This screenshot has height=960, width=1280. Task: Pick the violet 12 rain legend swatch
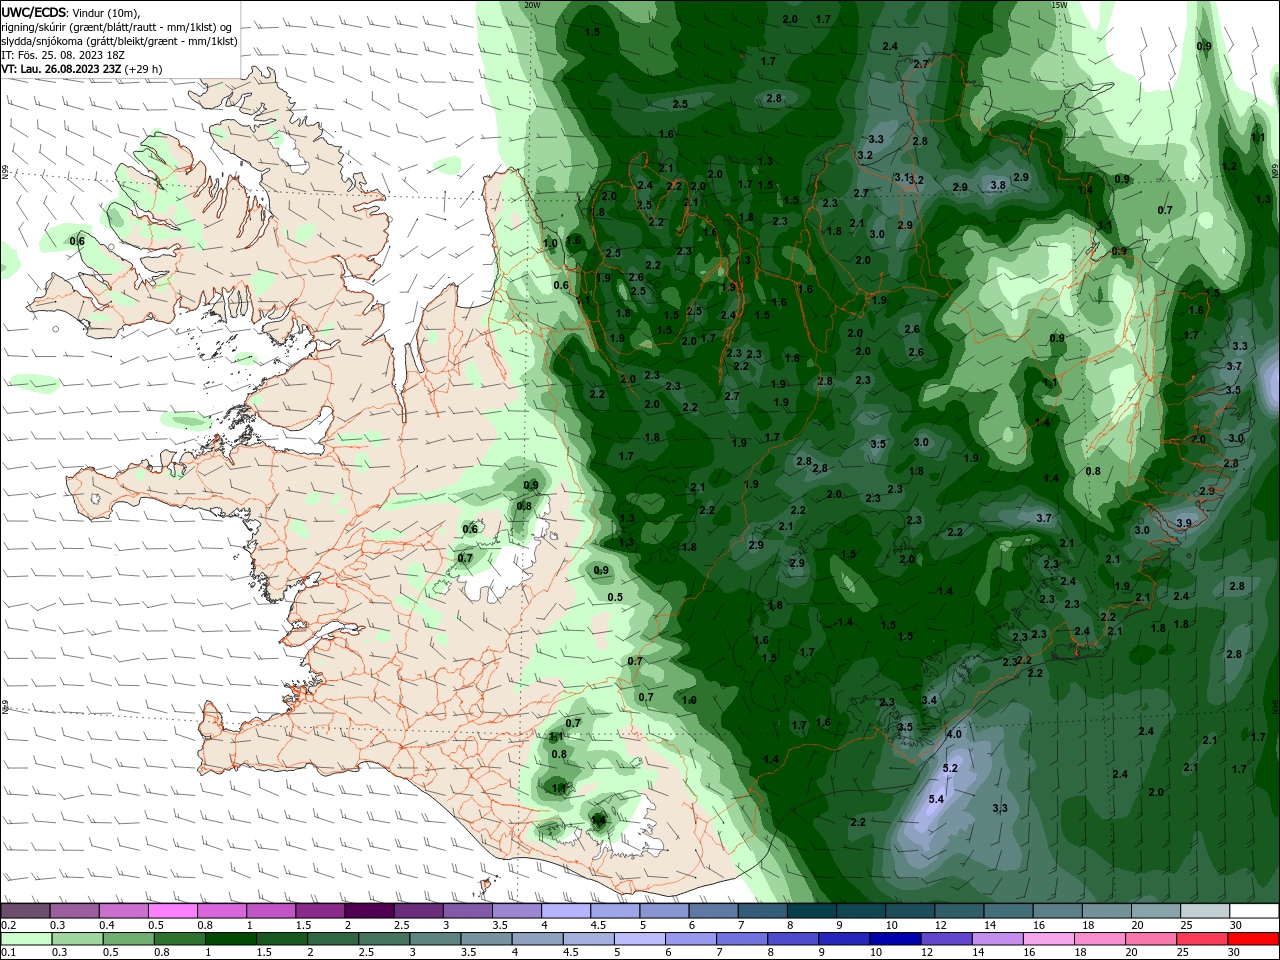point(946,939)
